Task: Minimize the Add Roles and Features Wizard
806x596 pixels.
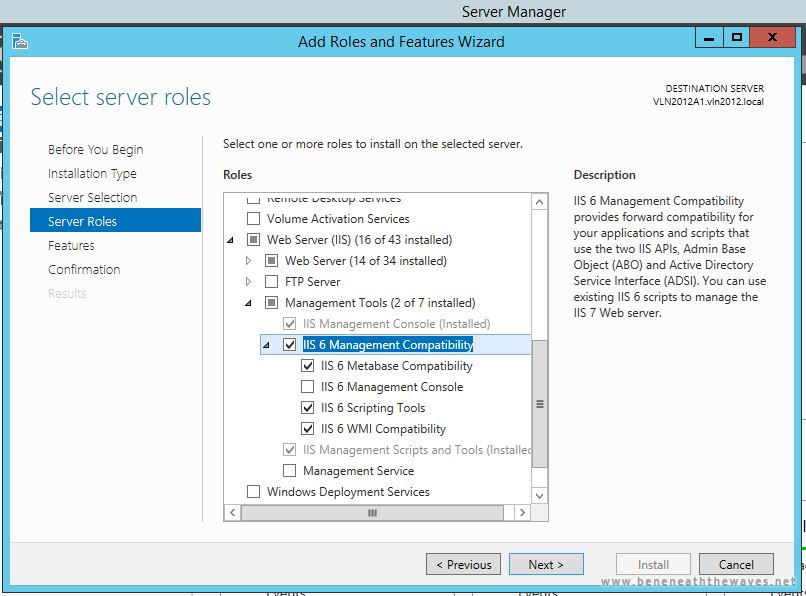Action: [x=709, y=38]
